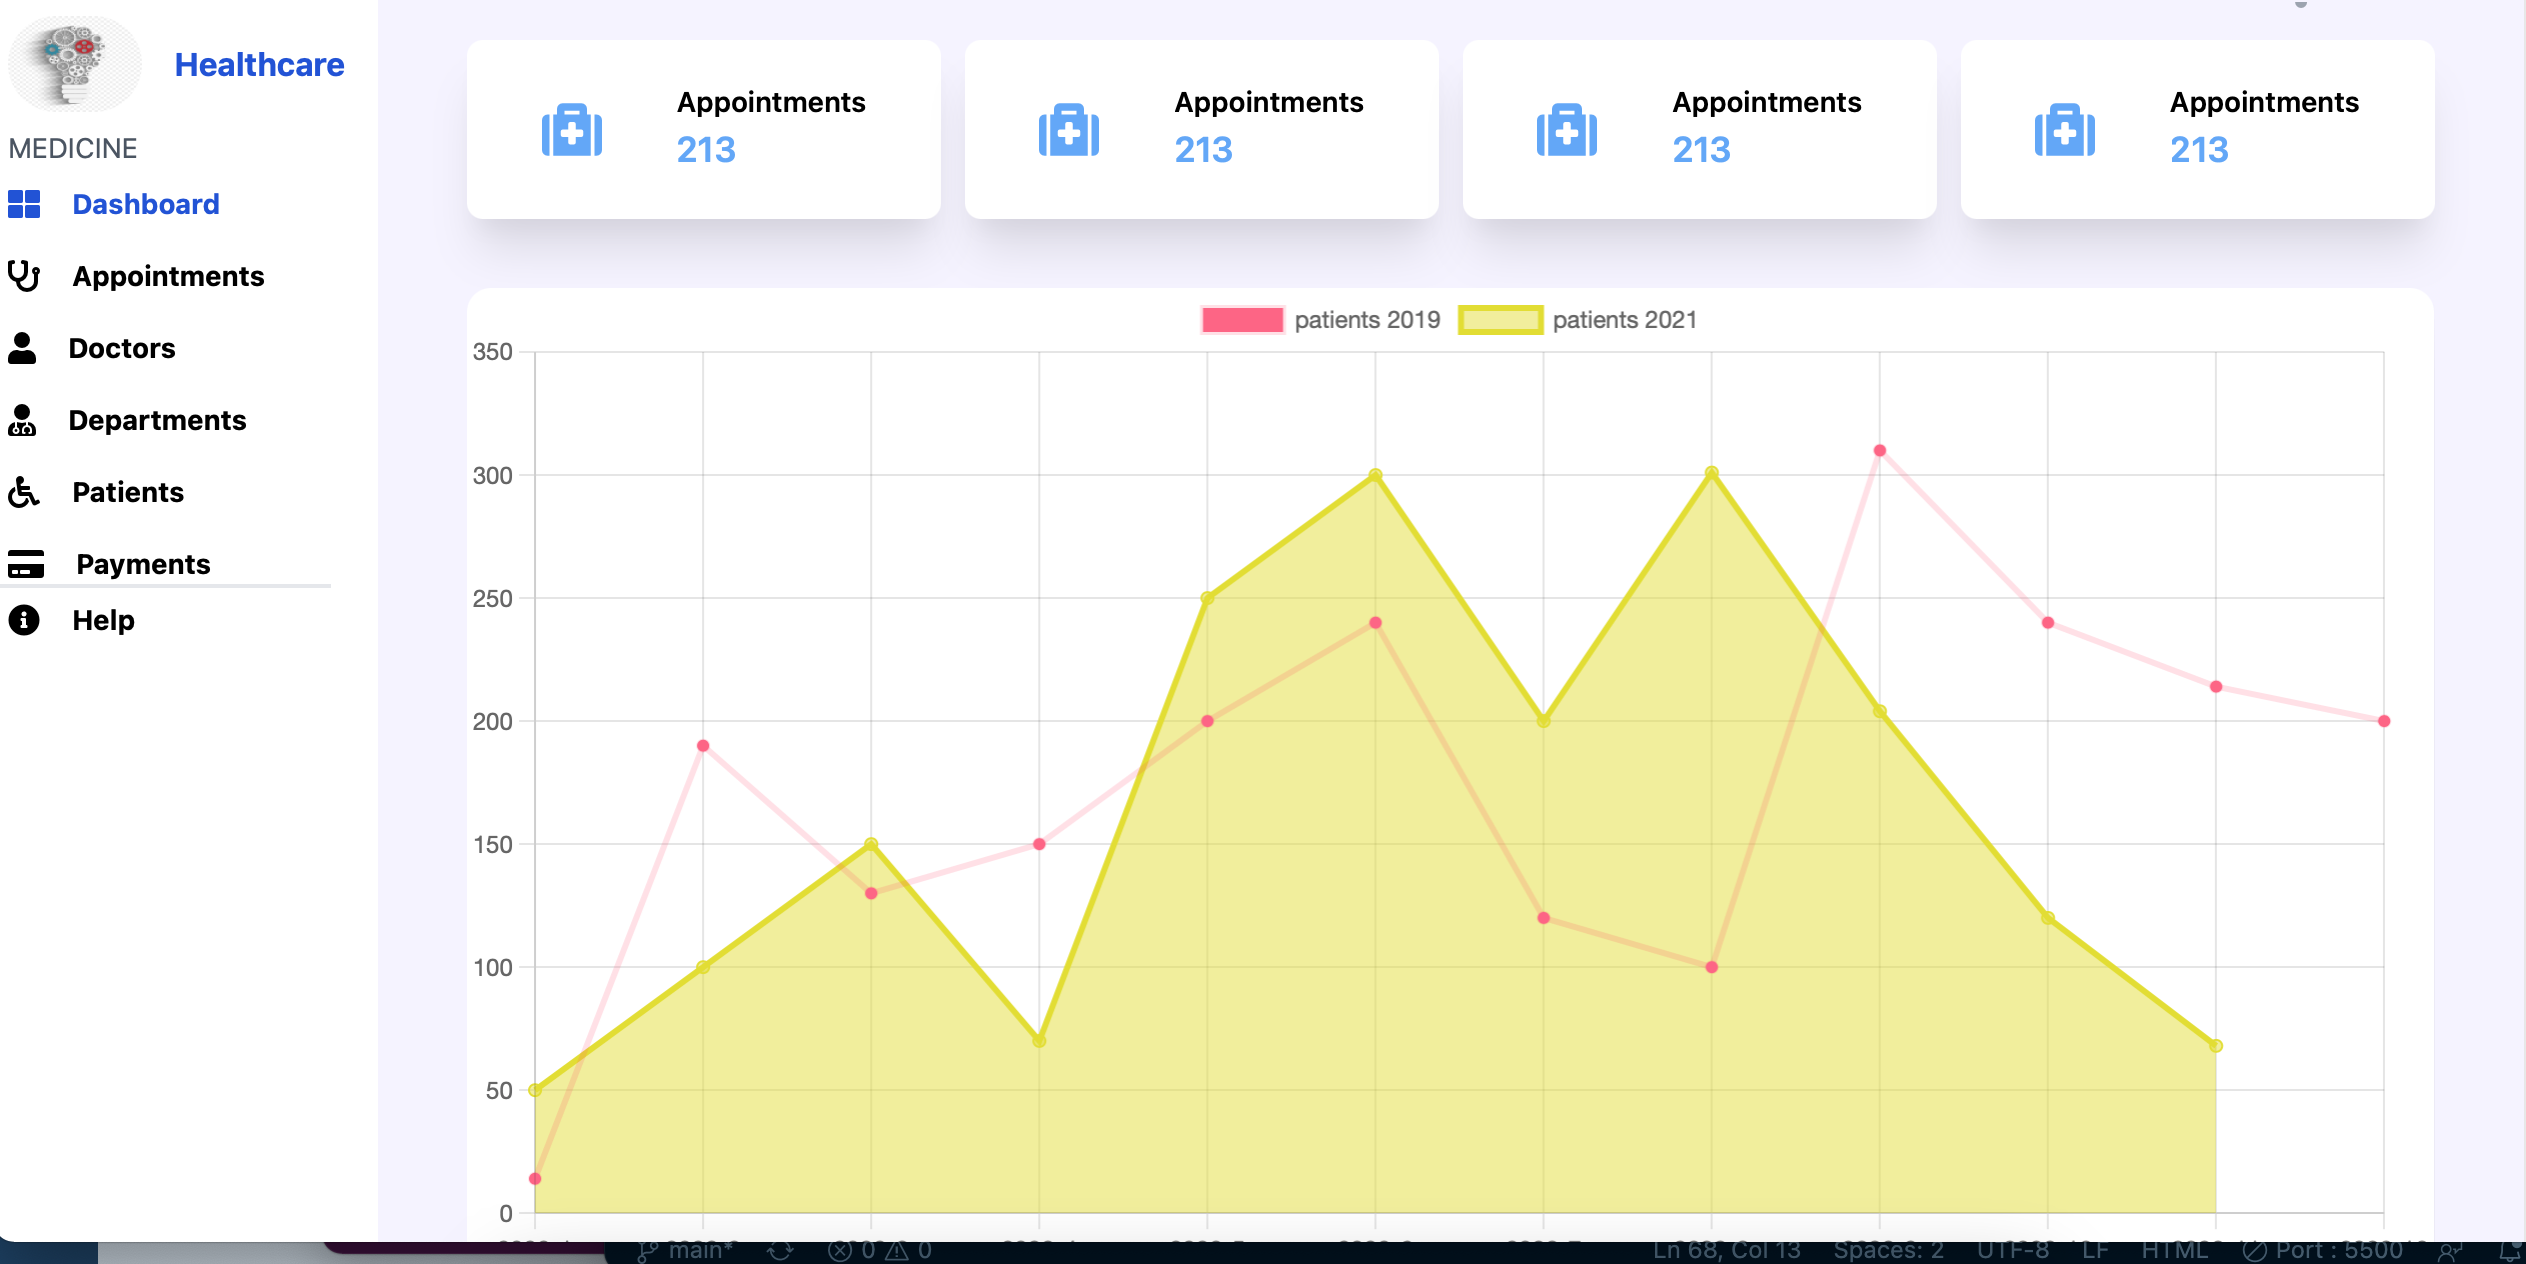Click the 2019 peak data point at 310
This screenshot has height=1264, width=2526.
[x=1879, y=451]
